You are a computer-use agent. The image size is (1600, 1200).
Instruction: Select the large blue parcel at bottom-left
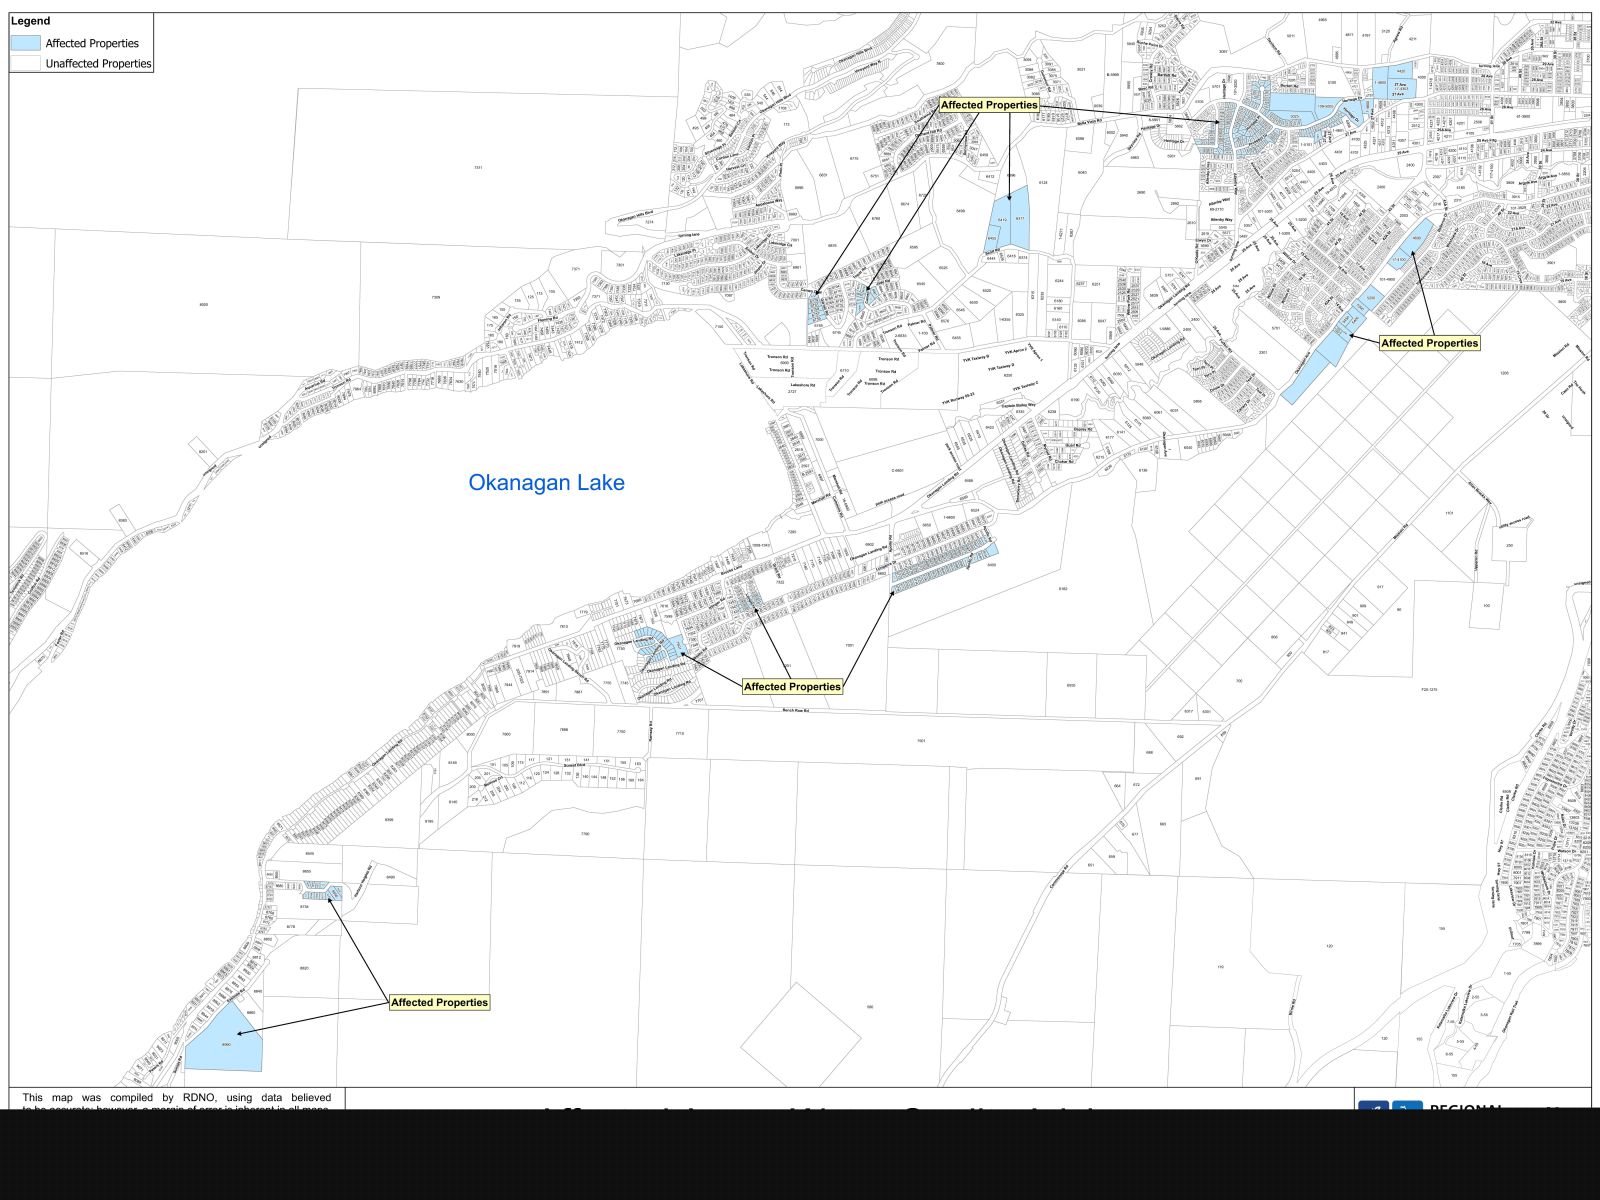pyautogui.click(x=224, y=1040)
